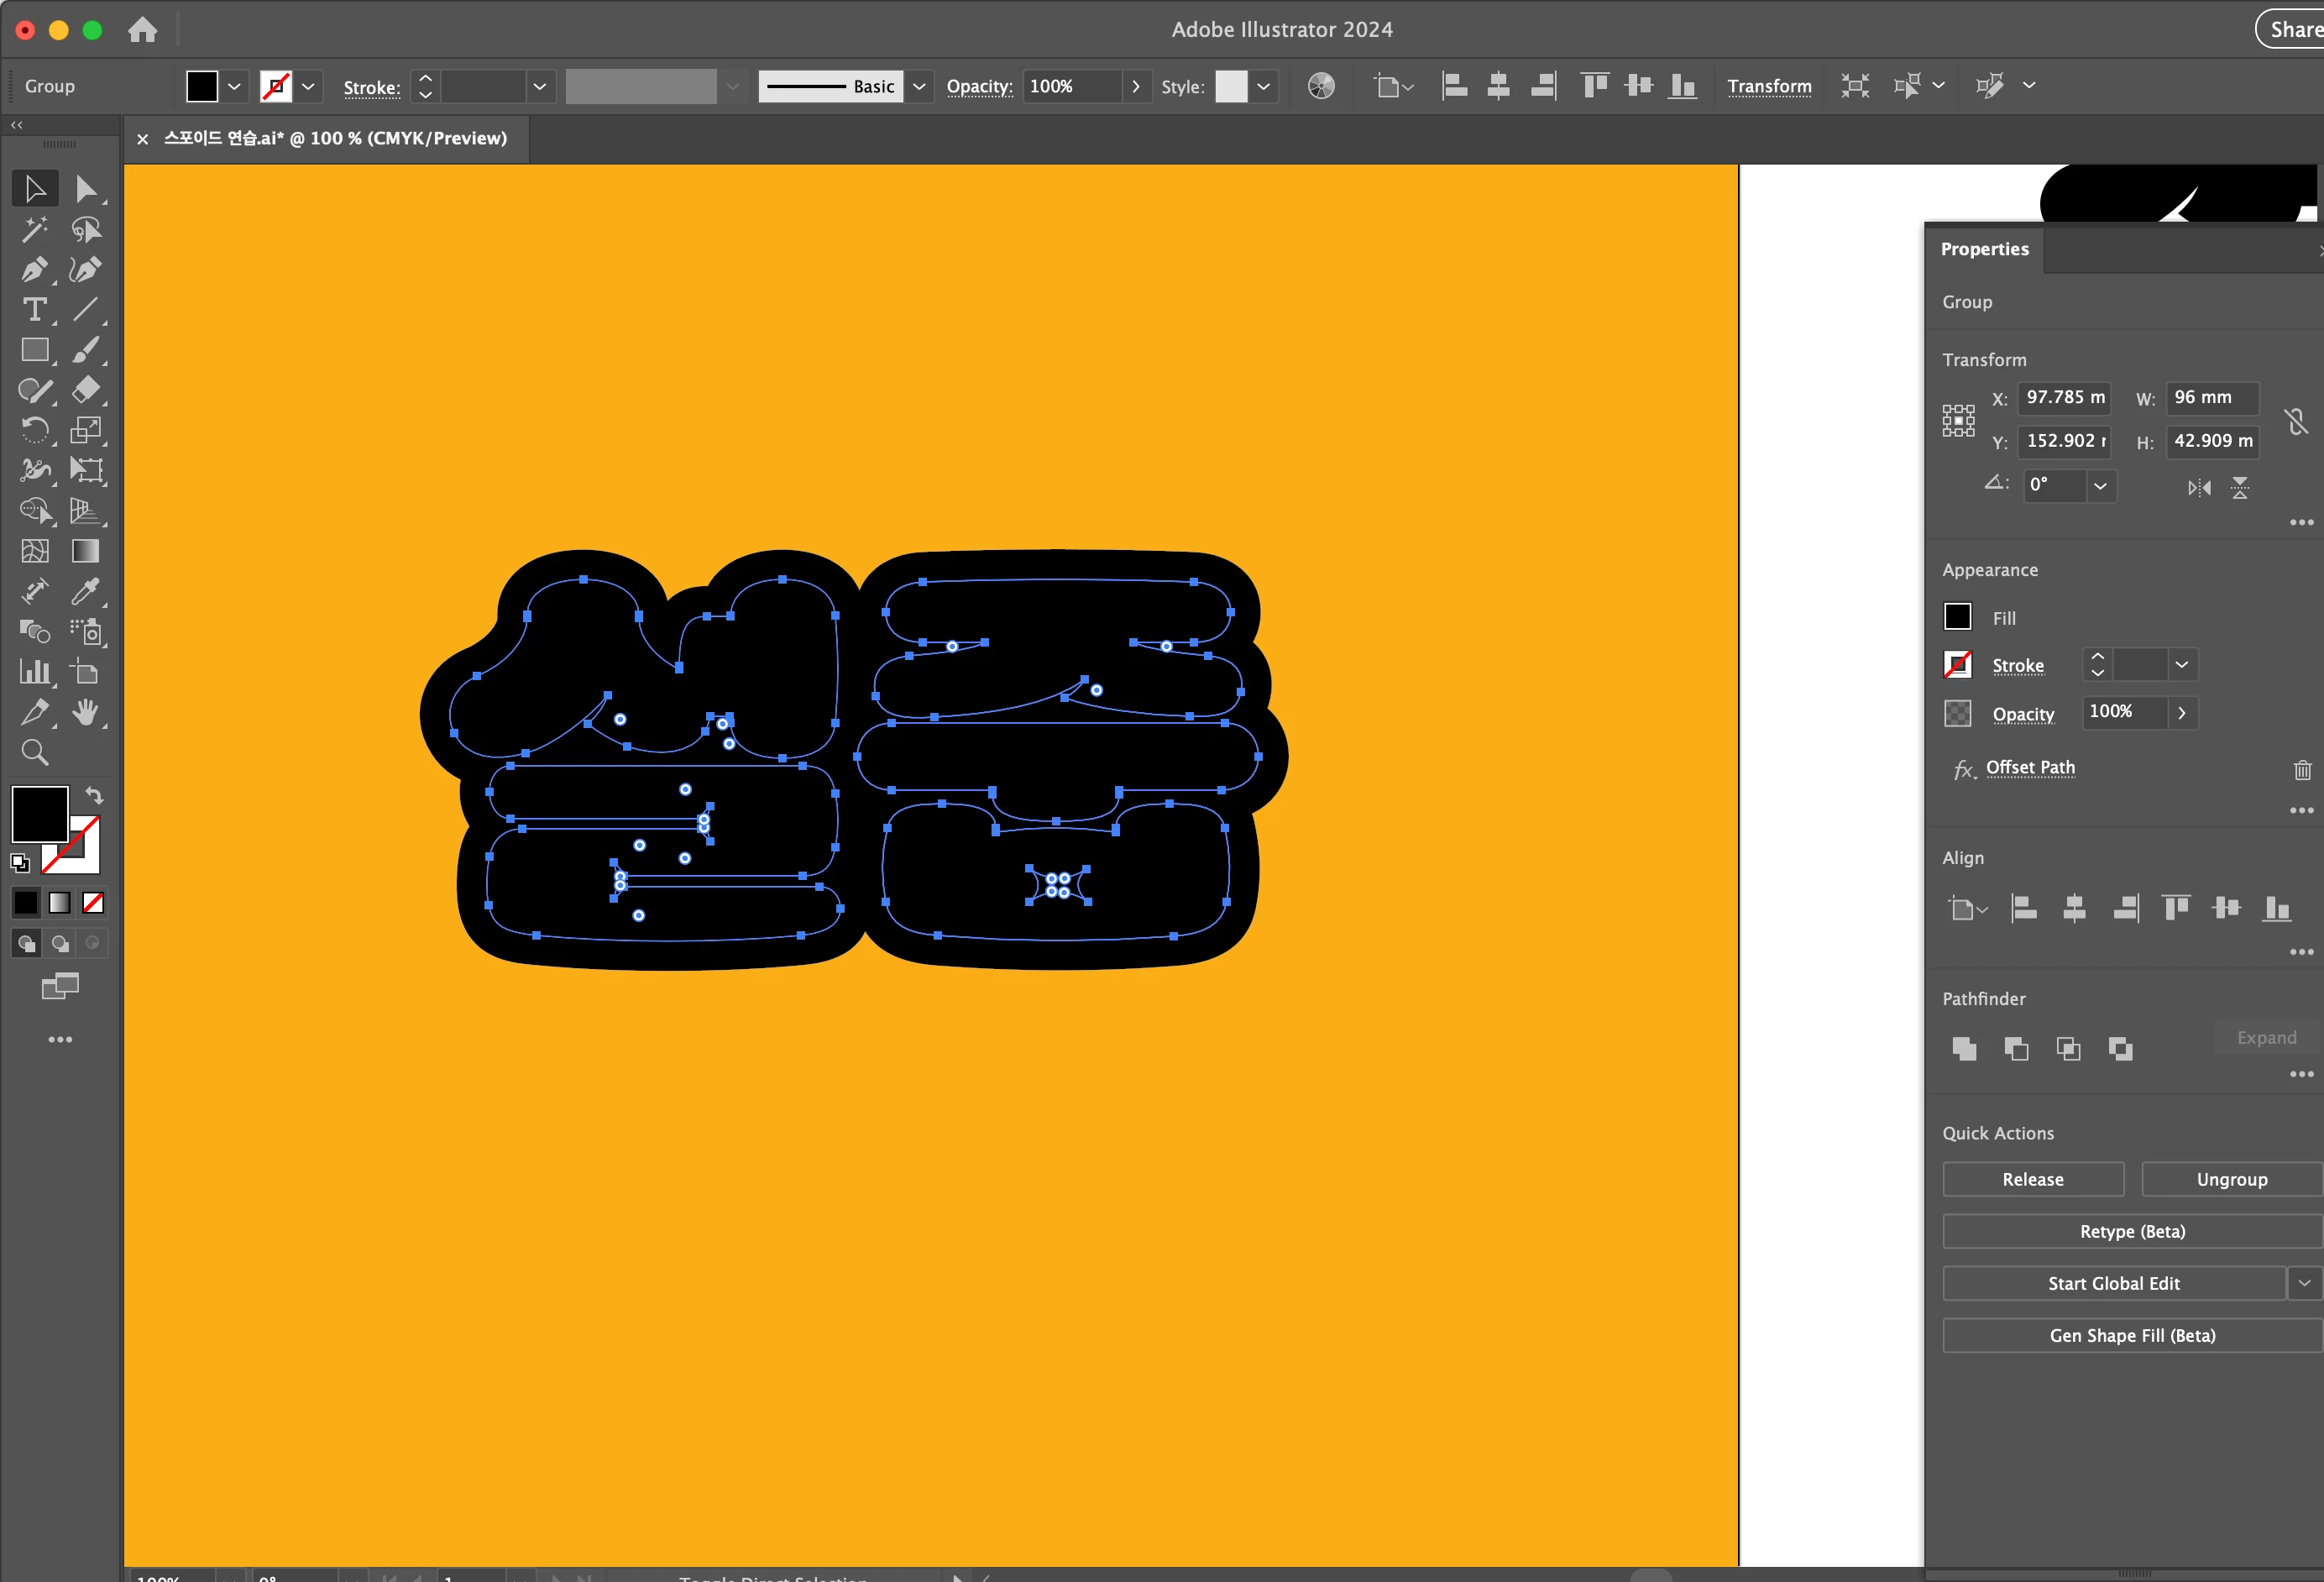This screenshot has height=1582, width=2324.
Task: Click the Ungroup quick action button
Action: (2231, 1179)
